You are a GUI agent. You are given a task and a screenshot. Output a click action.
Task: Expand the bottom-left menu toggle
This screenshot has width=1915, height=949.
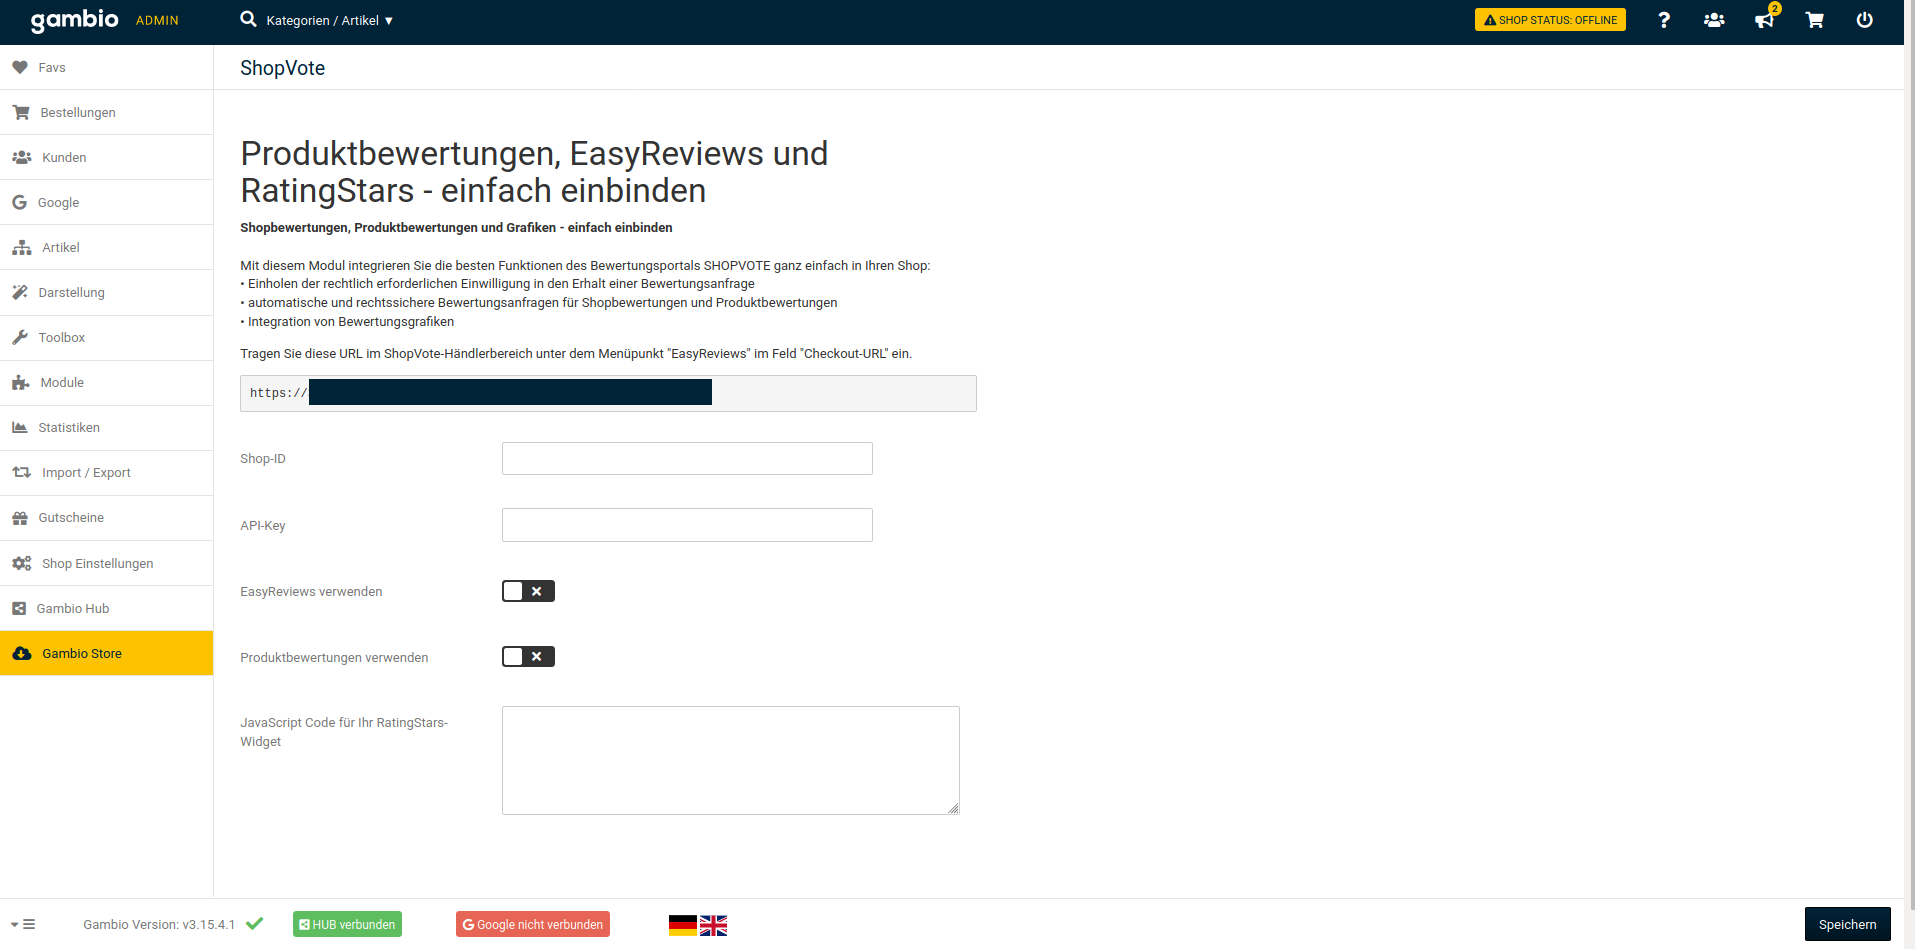[23, 925]
